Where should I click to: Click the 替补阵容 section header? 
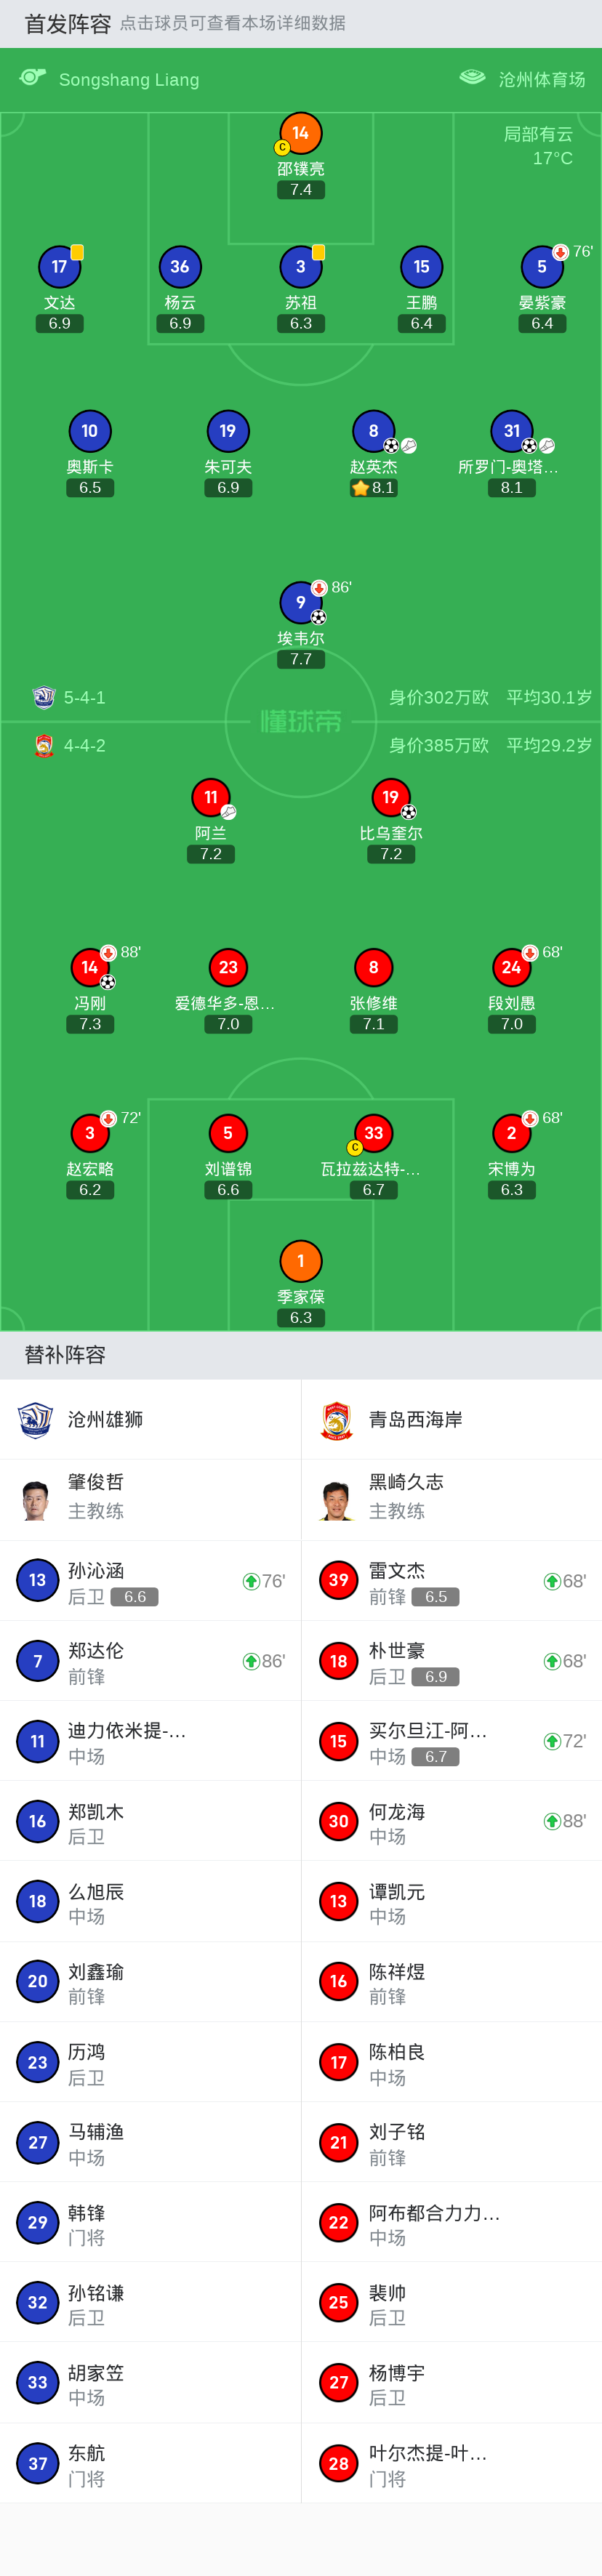65,1355
